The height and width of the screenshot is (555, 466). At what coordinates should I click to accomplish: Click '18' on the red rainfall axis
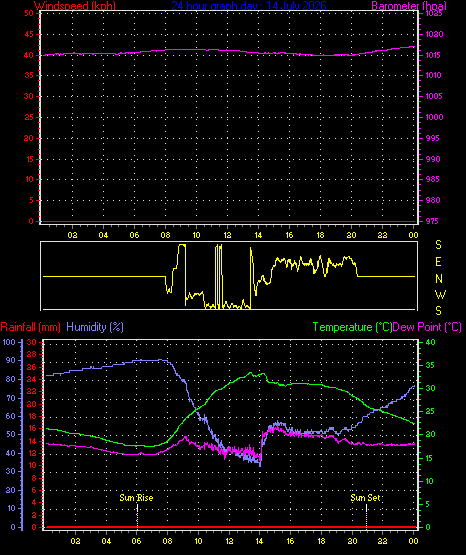32,416
